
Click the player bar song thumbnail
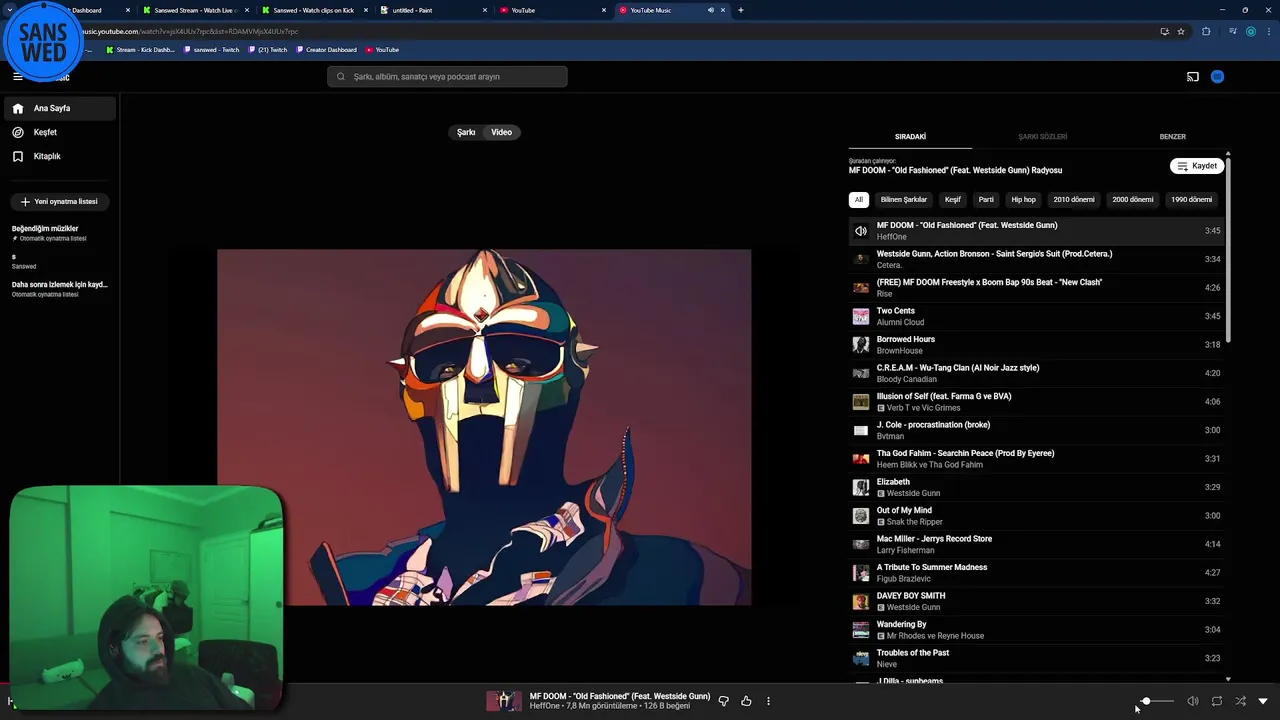point(504,701)
